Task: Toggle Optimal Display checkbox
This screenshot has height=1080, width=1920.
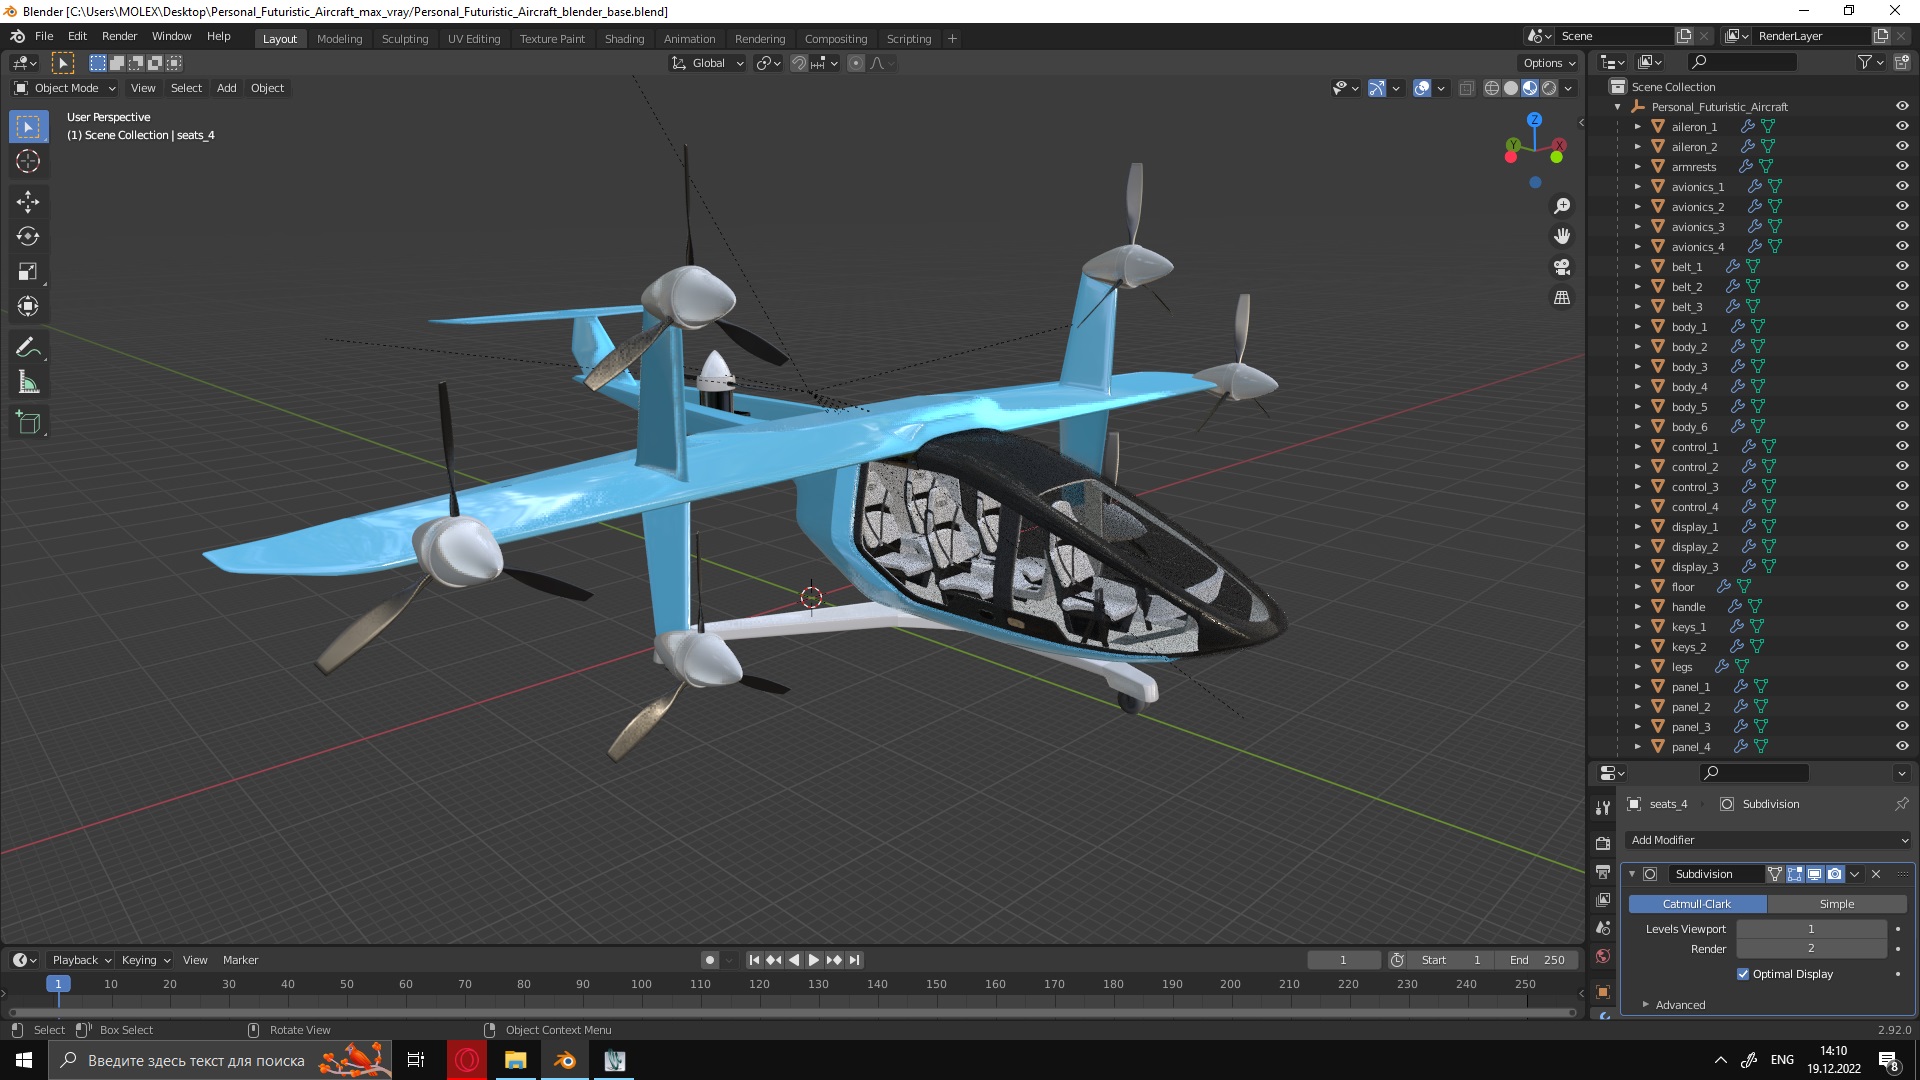Action: coord(1743,974)
